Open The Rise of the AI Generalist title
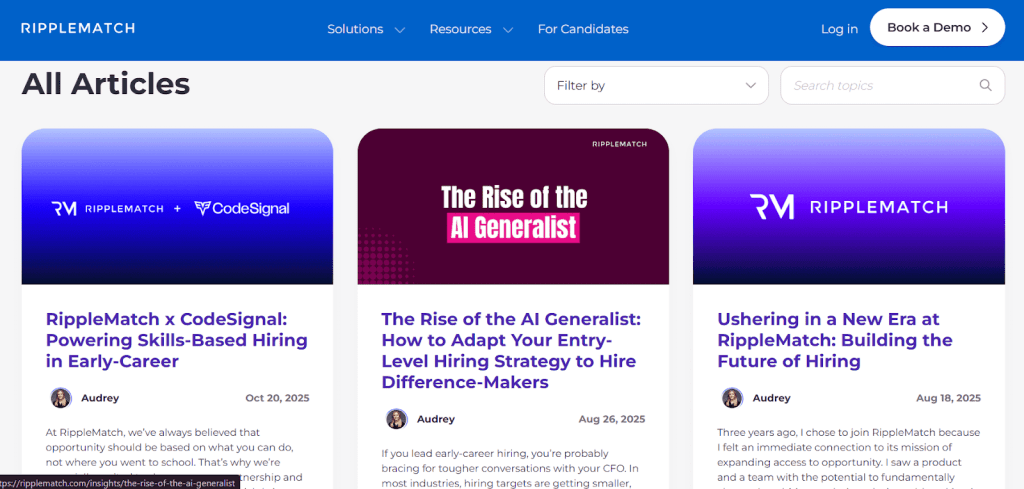1024x489 pixels. 512,350
